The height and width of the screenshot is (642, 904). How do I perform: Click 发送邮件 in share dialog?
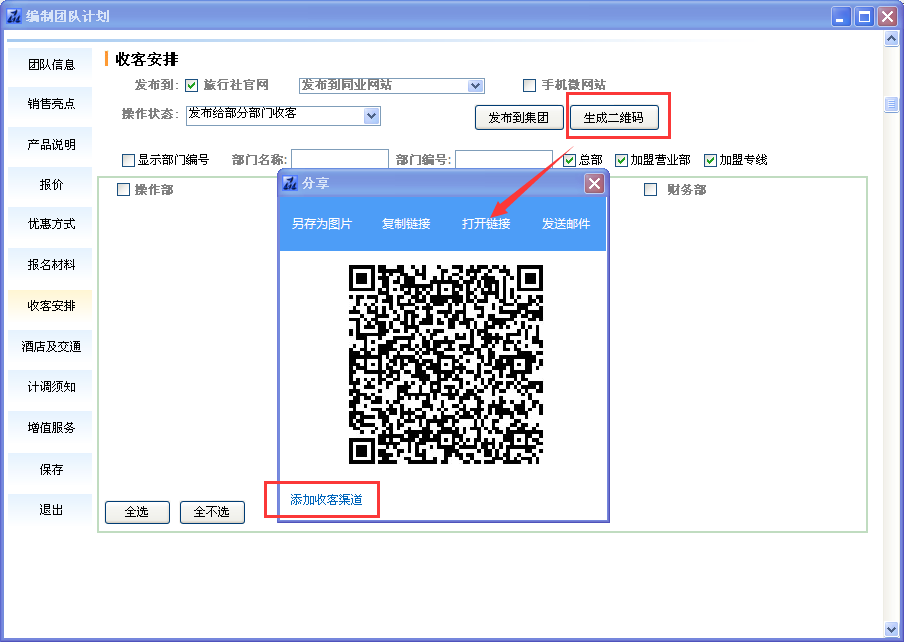(x=566, y=224)
